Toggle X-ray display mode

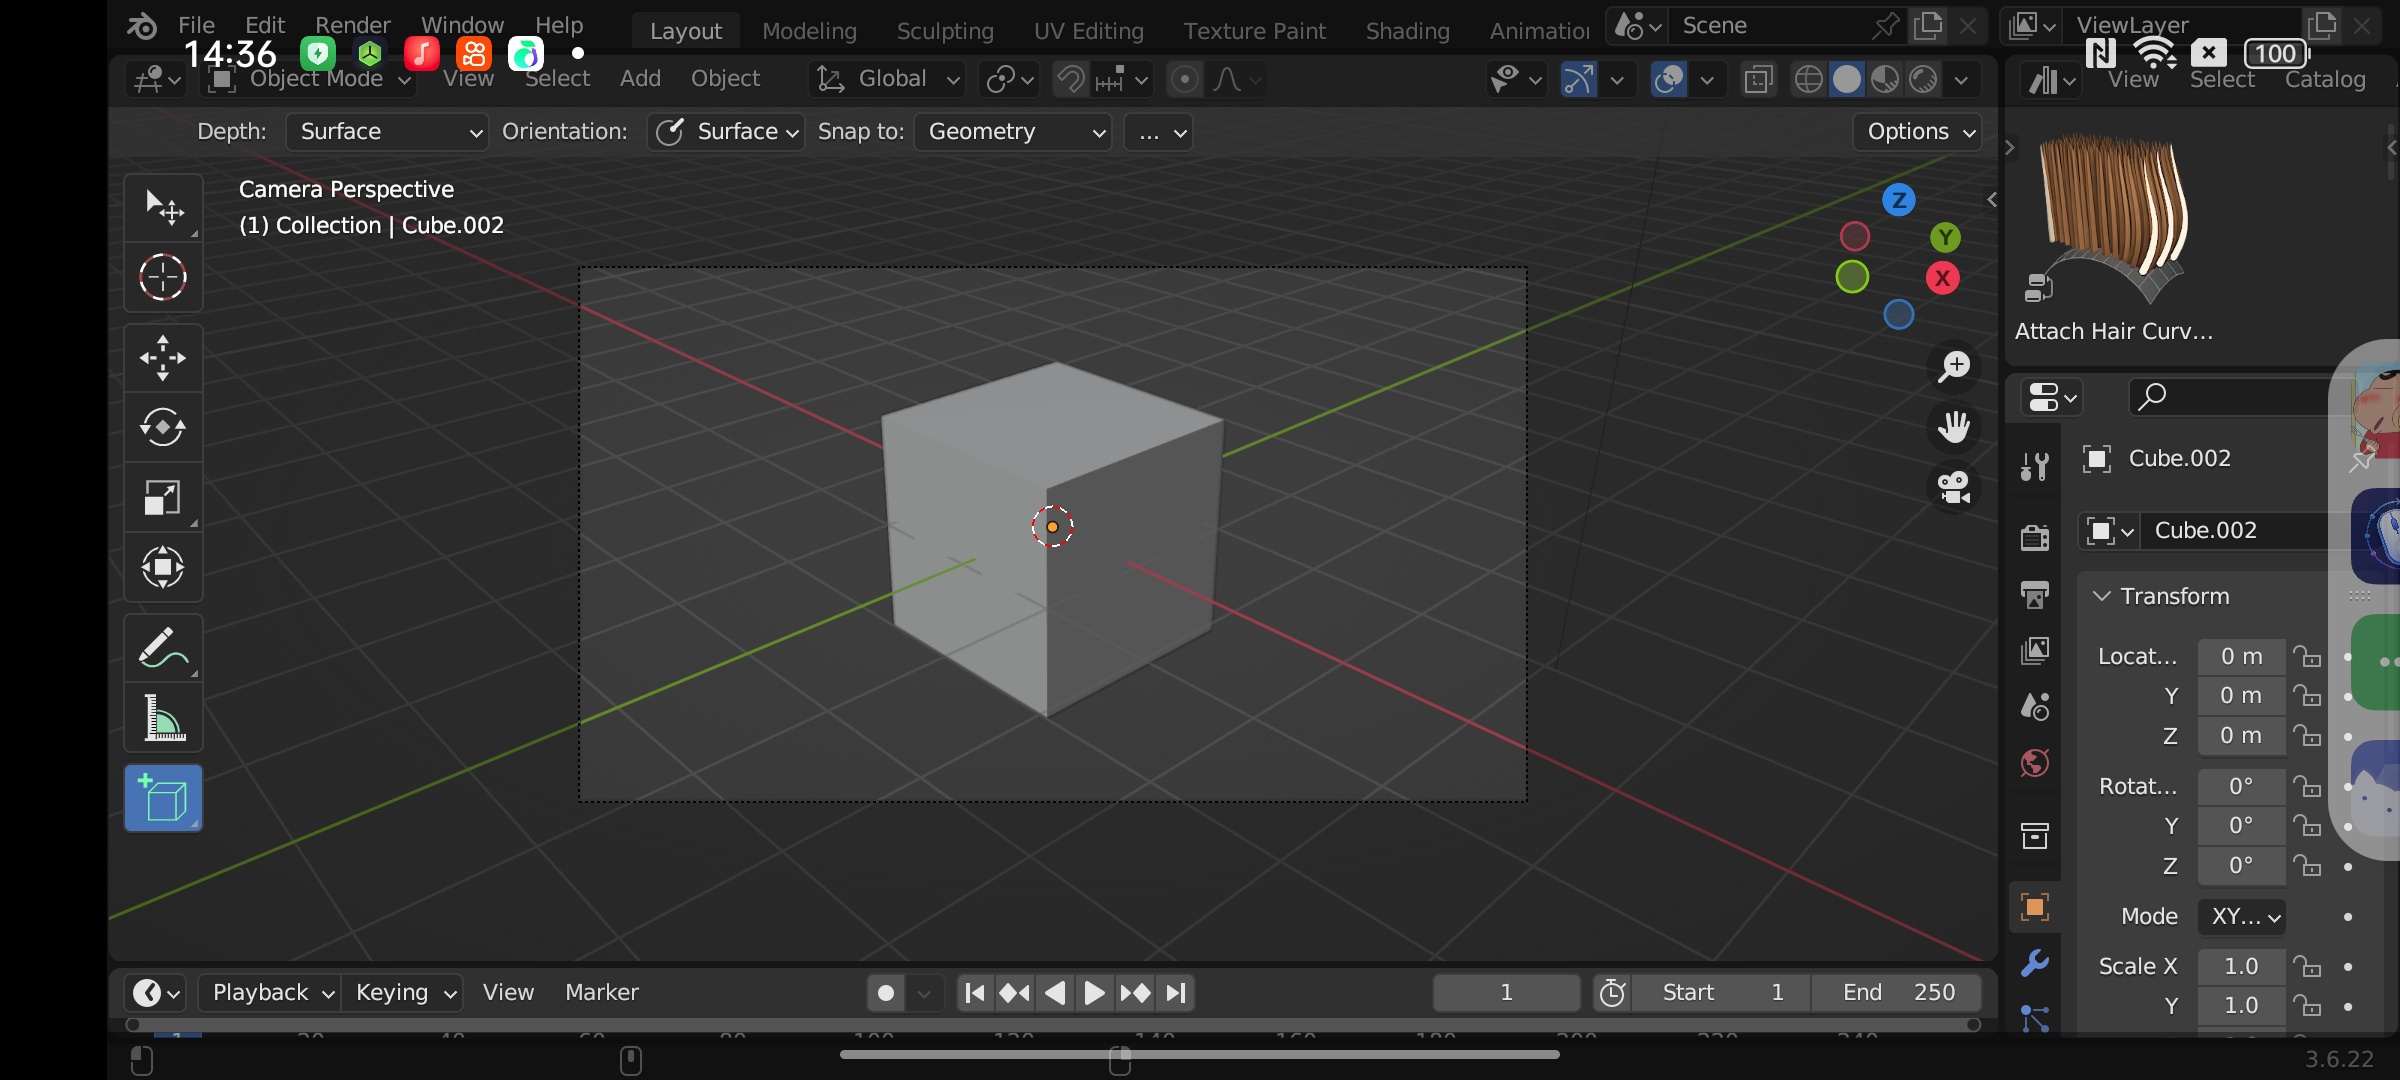(x=1757, y=79)
